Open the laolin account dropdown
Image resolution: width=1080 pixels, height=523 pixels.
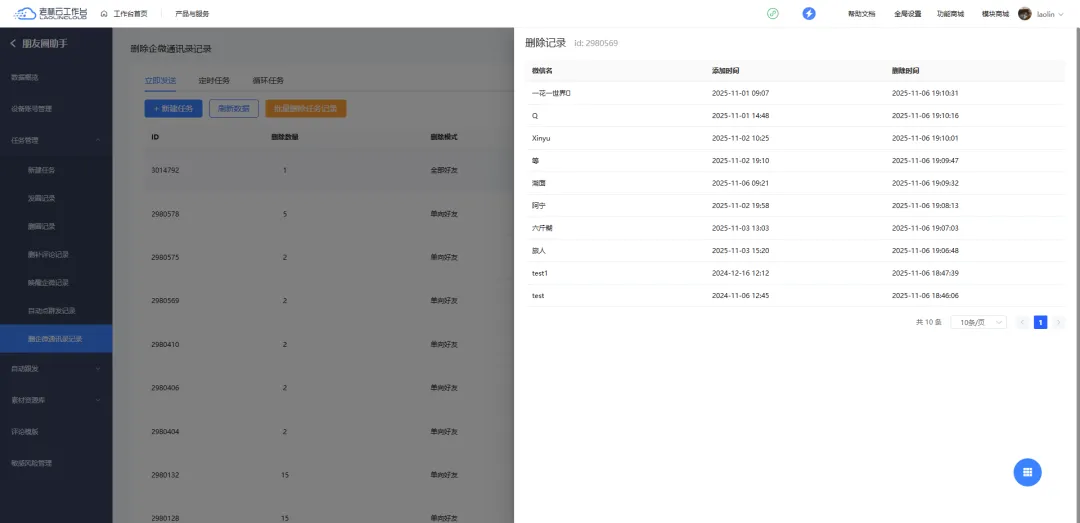click(x=1050, y=14)
